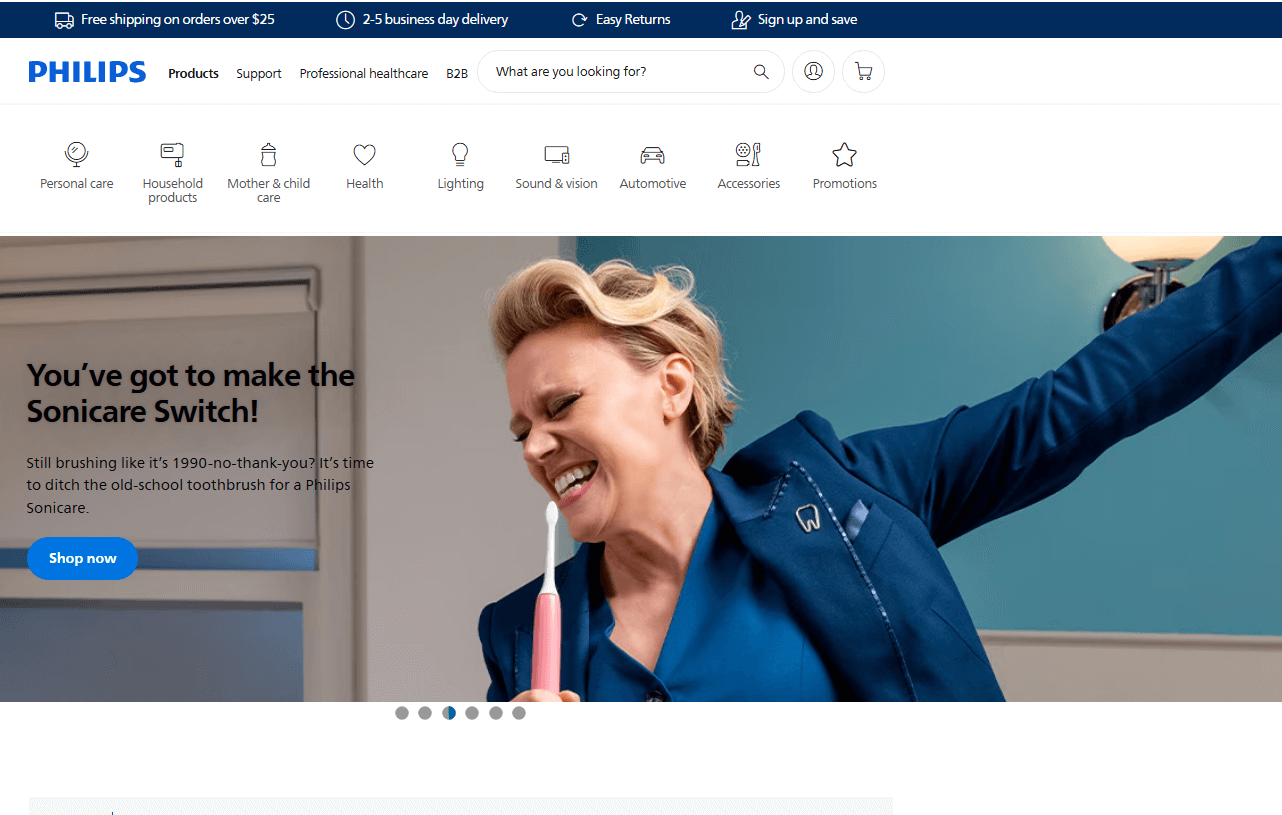
Task: Open the Support menu
Action: [259, 73]
